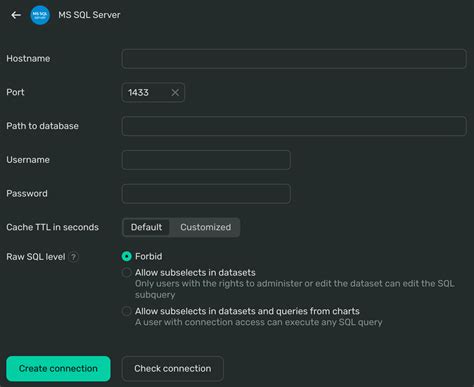Click the Check connection button
This screenshot has width=474, height=387.
pyautogui.click(x=173, y=369)
